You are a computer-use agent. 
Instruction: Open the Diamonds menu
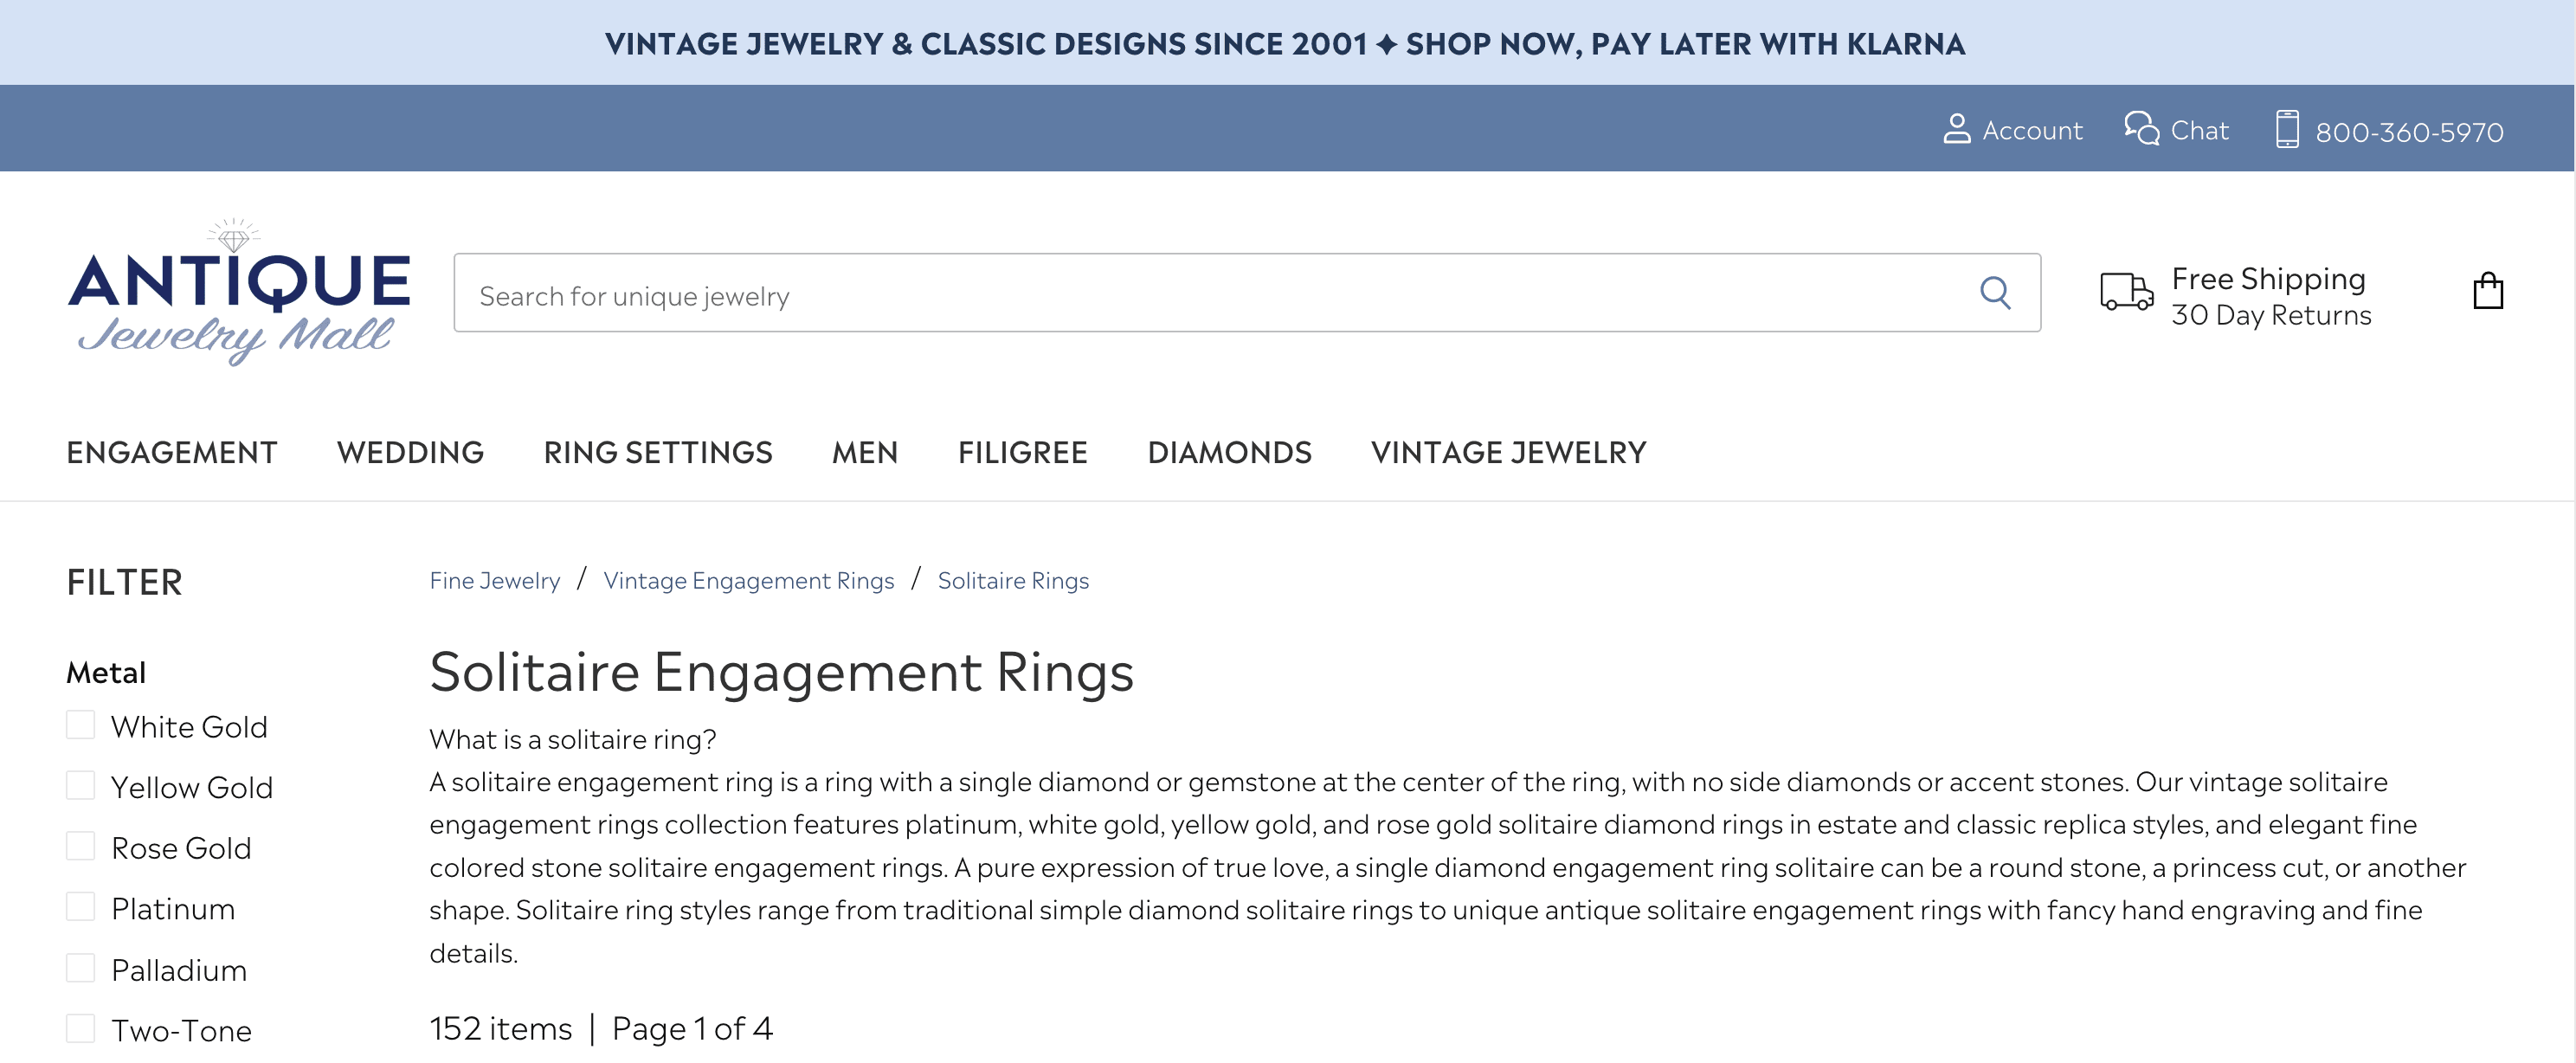(x=1231, y=452)
